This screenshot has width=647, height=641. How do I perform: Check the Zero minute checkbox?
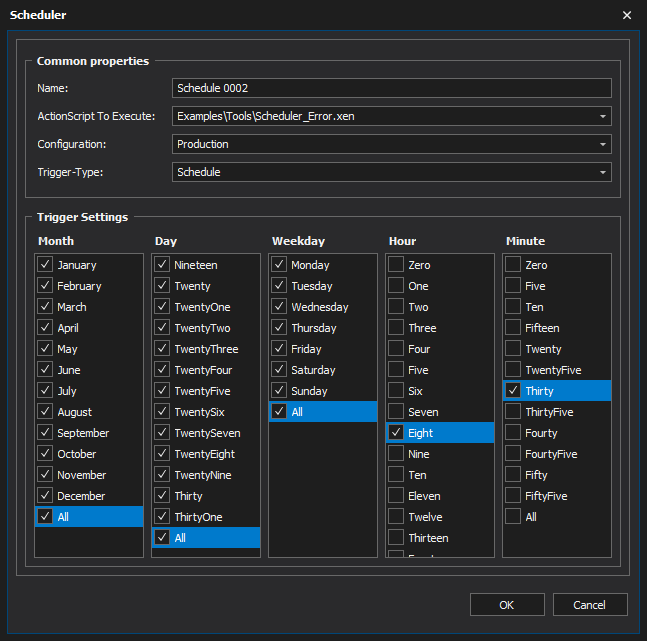coord(513,265)
